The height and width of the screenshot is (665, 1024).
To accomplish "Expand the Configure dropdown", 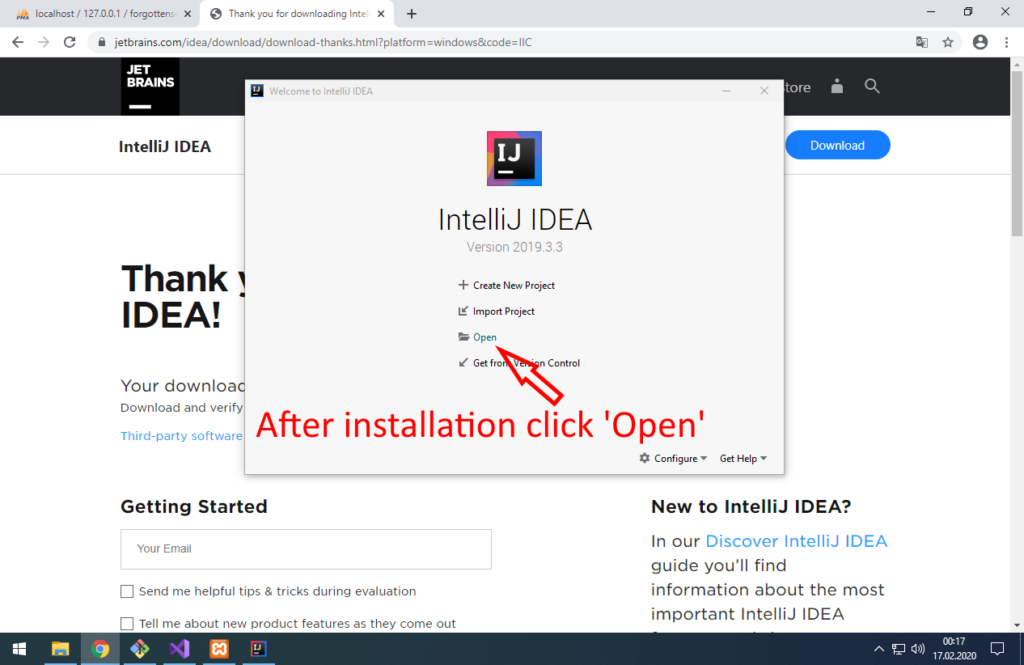I will tap(673, 459).
